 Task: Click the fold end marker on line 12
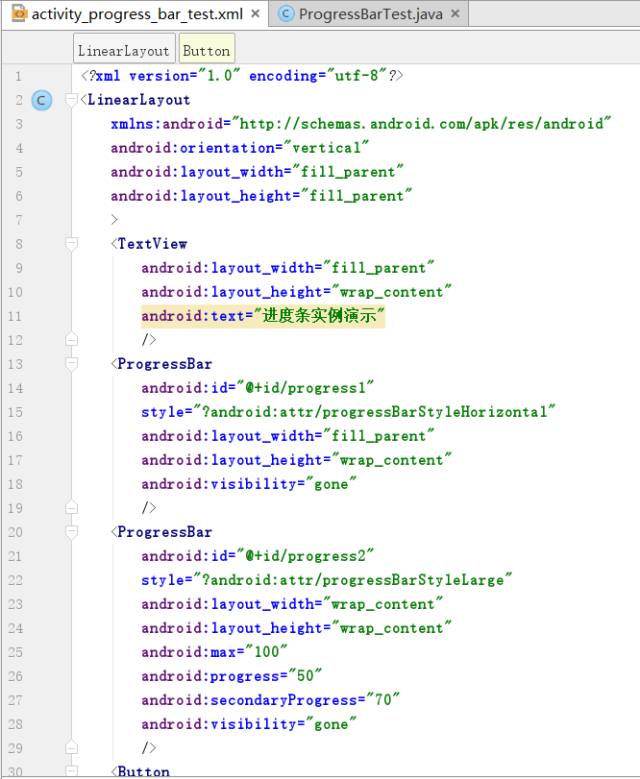pos(72,340)
